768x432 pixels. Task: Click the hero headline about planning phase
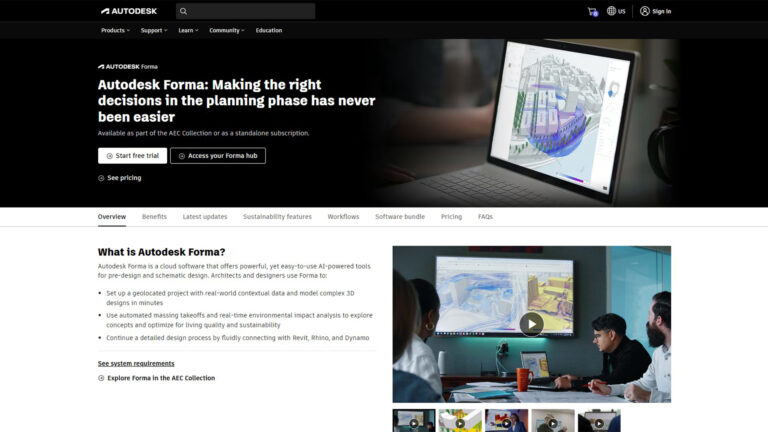point(237,100)
